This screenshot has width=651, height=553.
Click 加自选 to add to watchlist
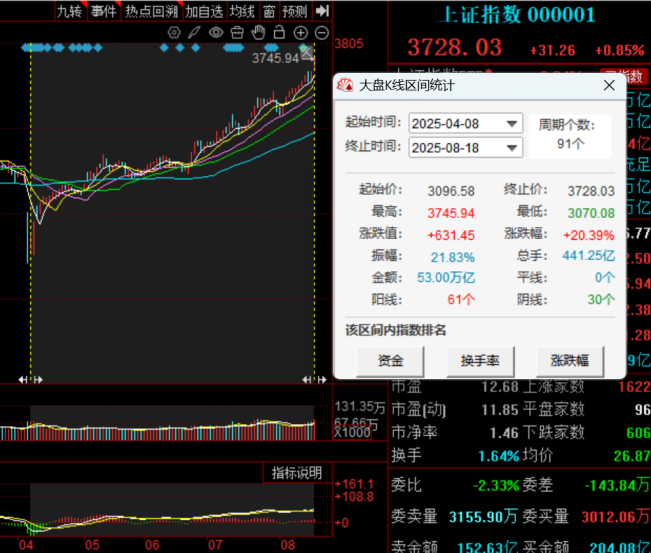pos(204,12)
